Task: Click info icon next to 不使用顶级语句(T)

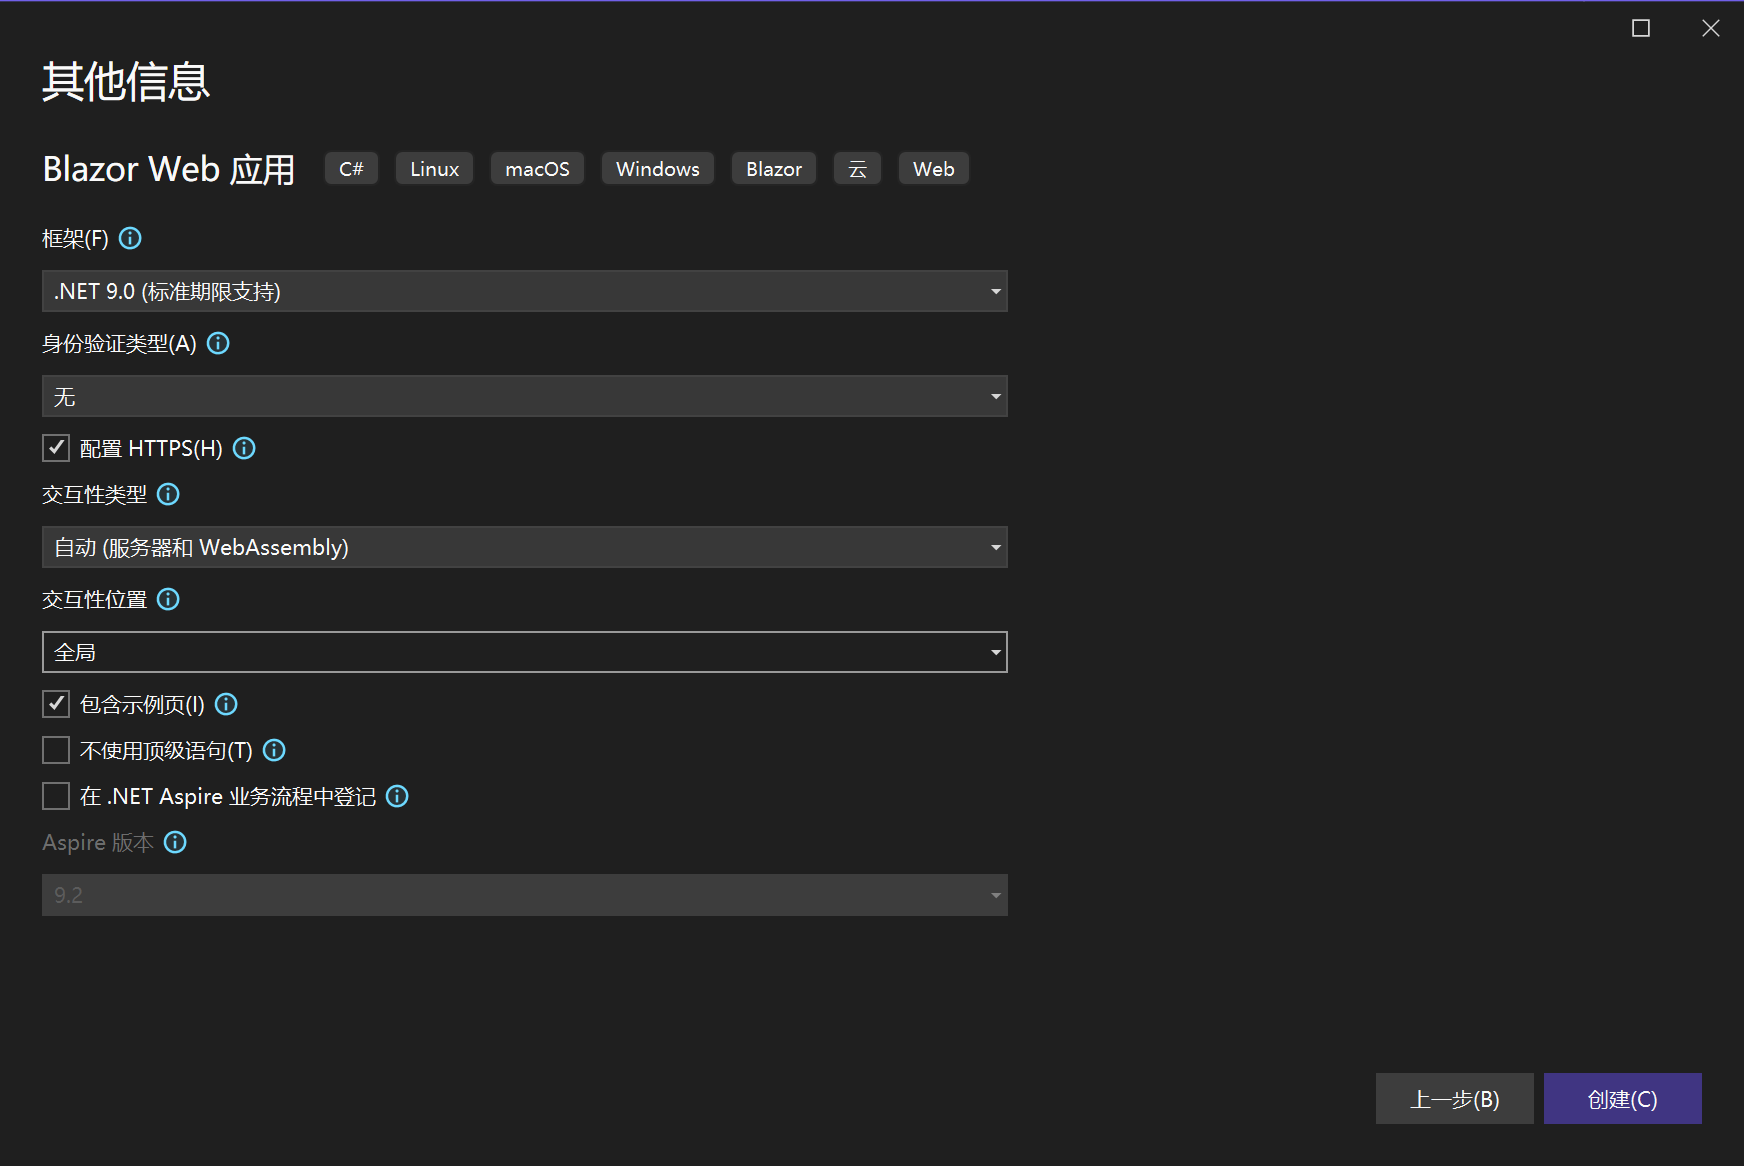Action: pos(274,750)
